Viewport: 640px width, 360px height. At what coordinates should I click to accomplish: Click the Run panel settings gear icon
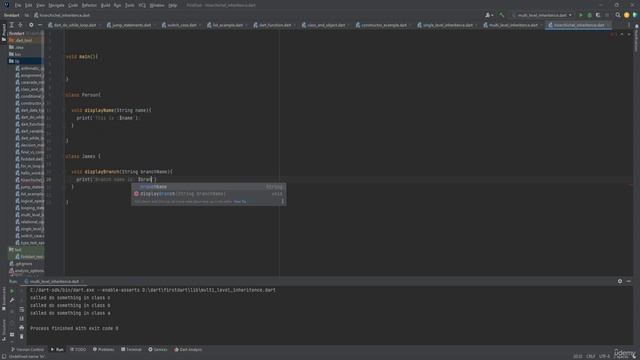coord(620,281)
